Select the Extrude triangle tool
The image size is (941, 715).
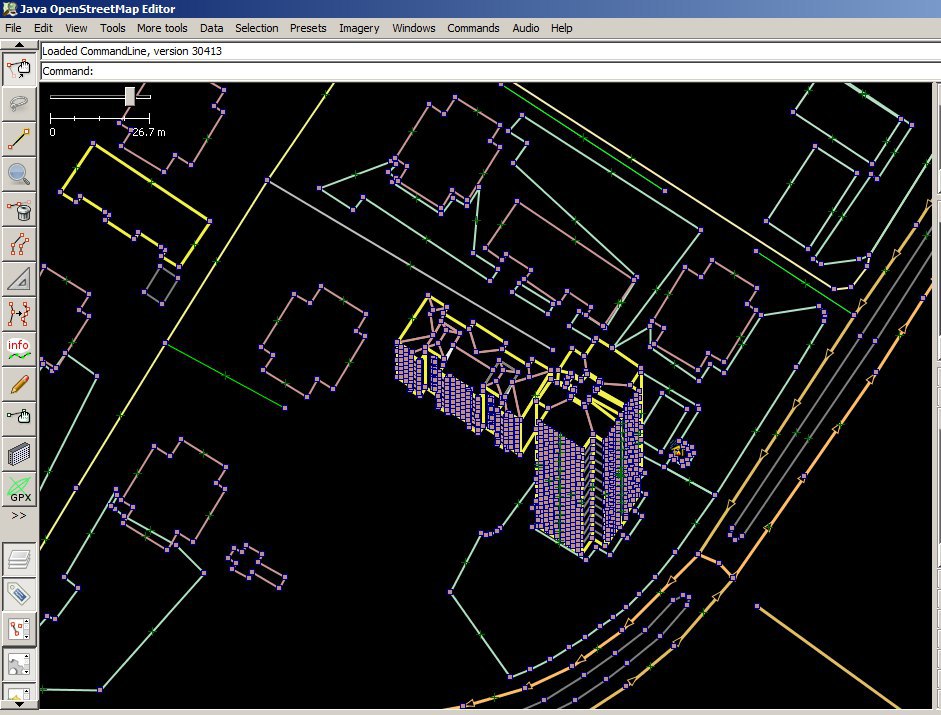[19, 279]
